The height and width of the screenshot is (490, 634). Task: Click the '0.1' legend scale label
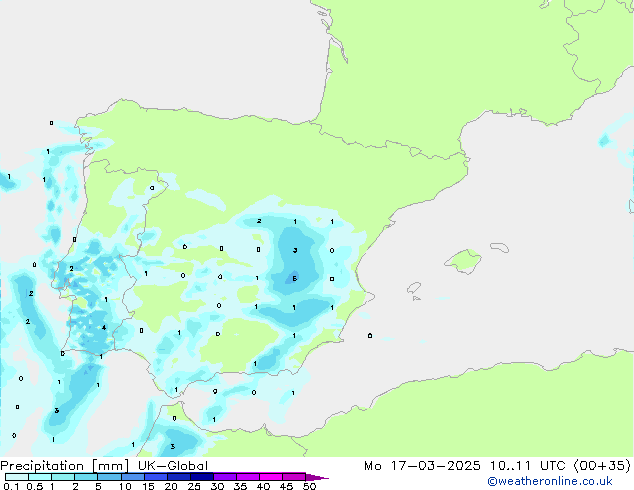(11, 486)
